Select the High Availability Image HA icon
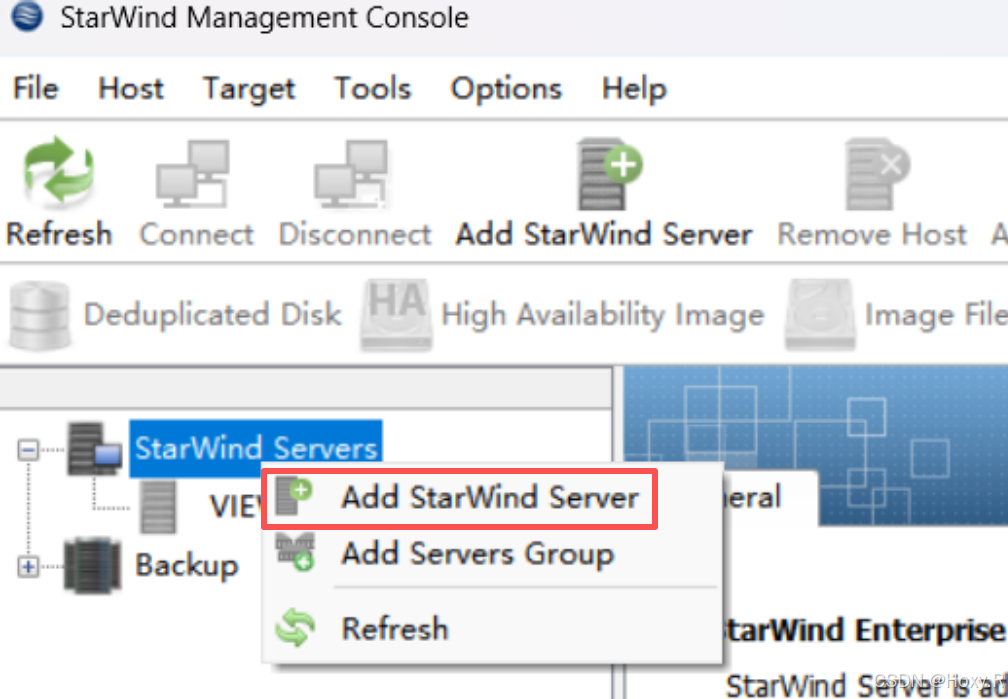The width and height of the screenshot is (1008, 699). coord(396,315)
